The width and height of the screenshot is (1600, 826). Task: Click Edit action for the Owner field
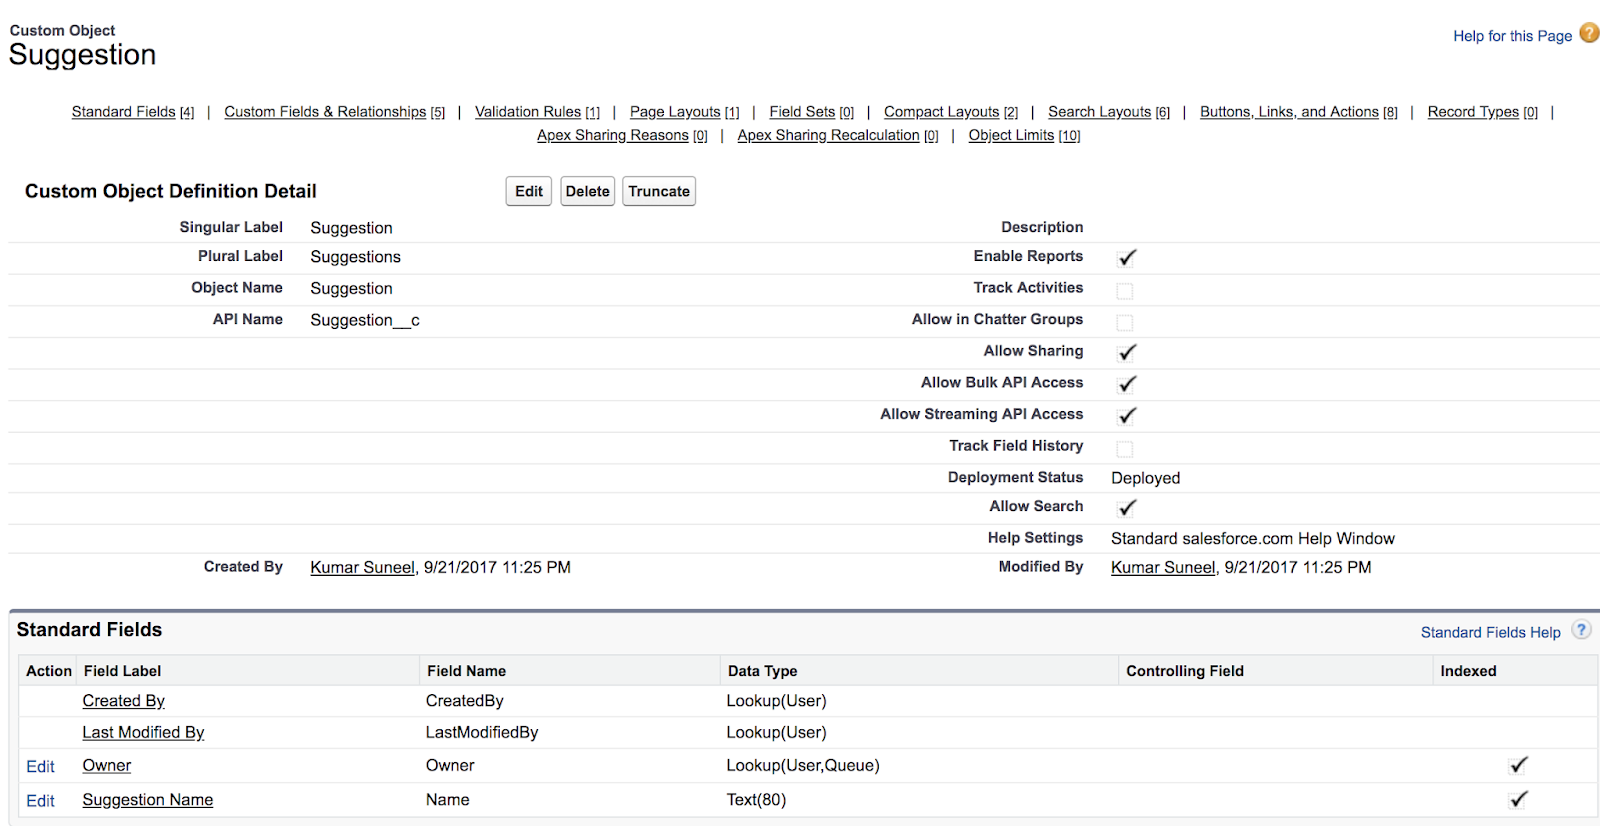click(x=41, y=766)
